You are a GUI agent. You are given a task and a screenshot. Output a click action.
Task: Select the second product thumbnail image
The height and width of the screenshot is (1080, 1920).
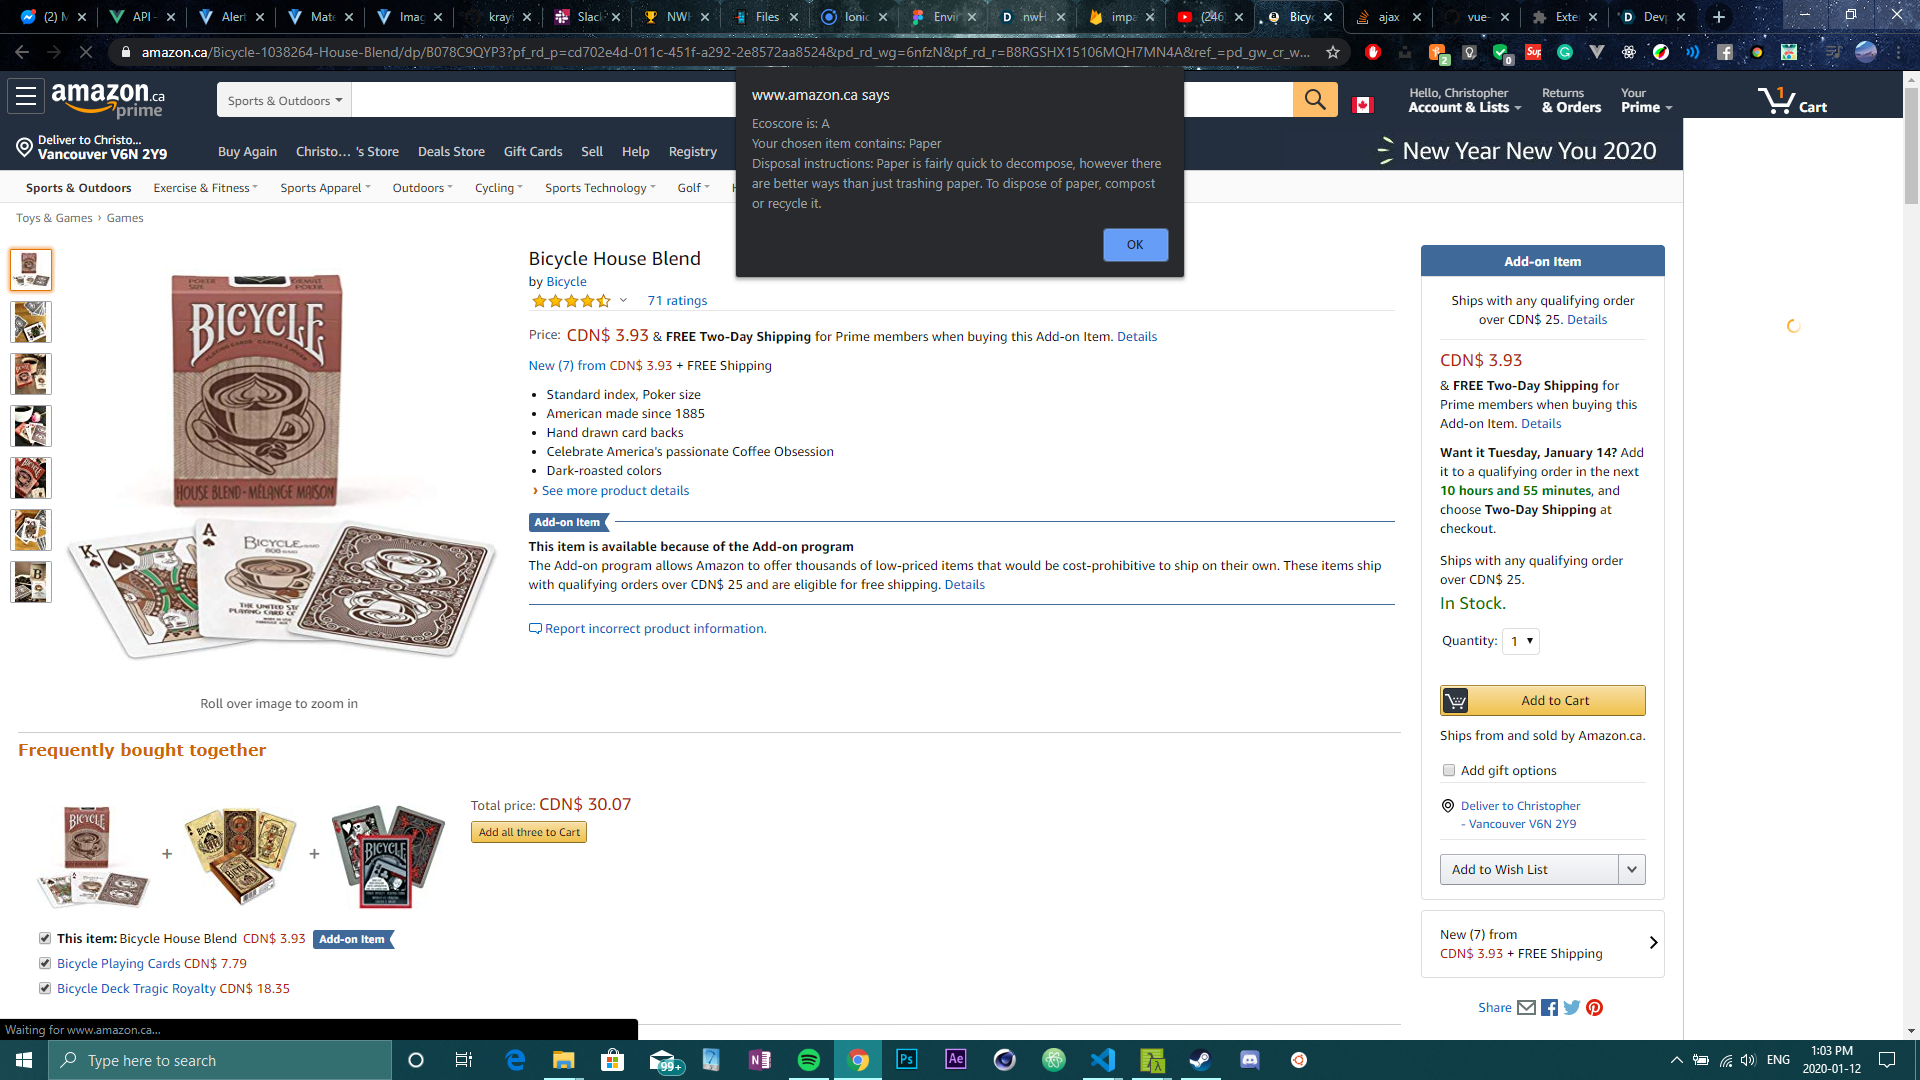point(31,322)
